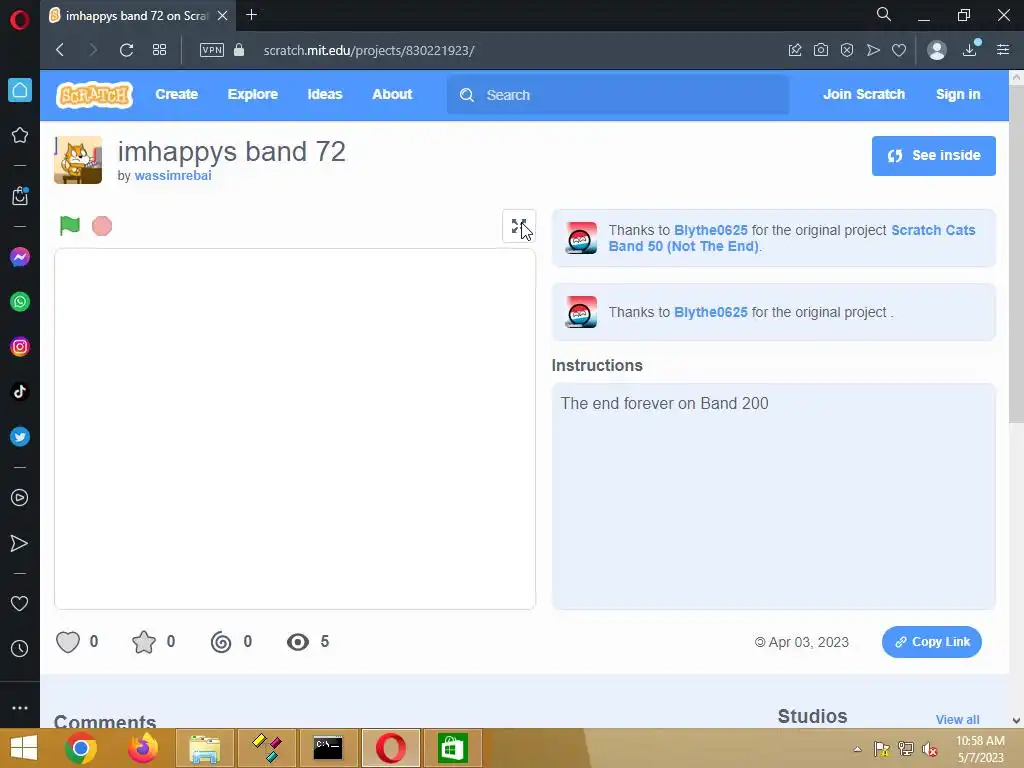Screen dimensions: 1024x768
Task: Click the search magnifier icon in Scratch navbar
Action: [x=466, y=95]
